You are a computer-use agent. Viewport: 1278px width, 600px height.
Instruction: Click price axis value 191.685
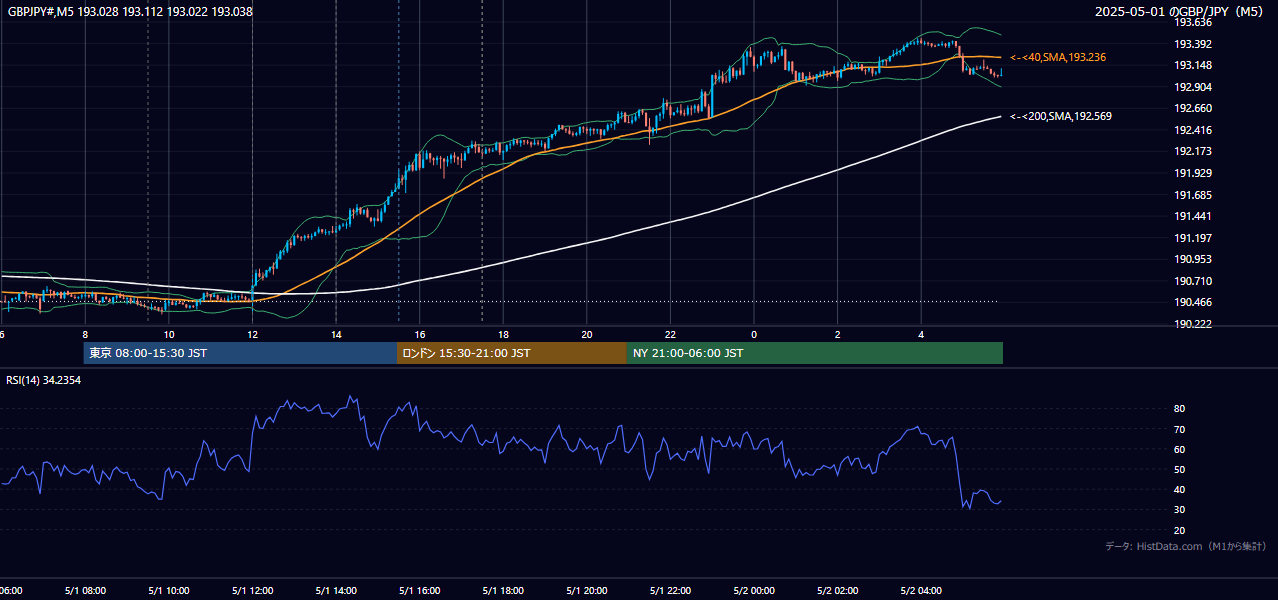tap(1192, 195)
